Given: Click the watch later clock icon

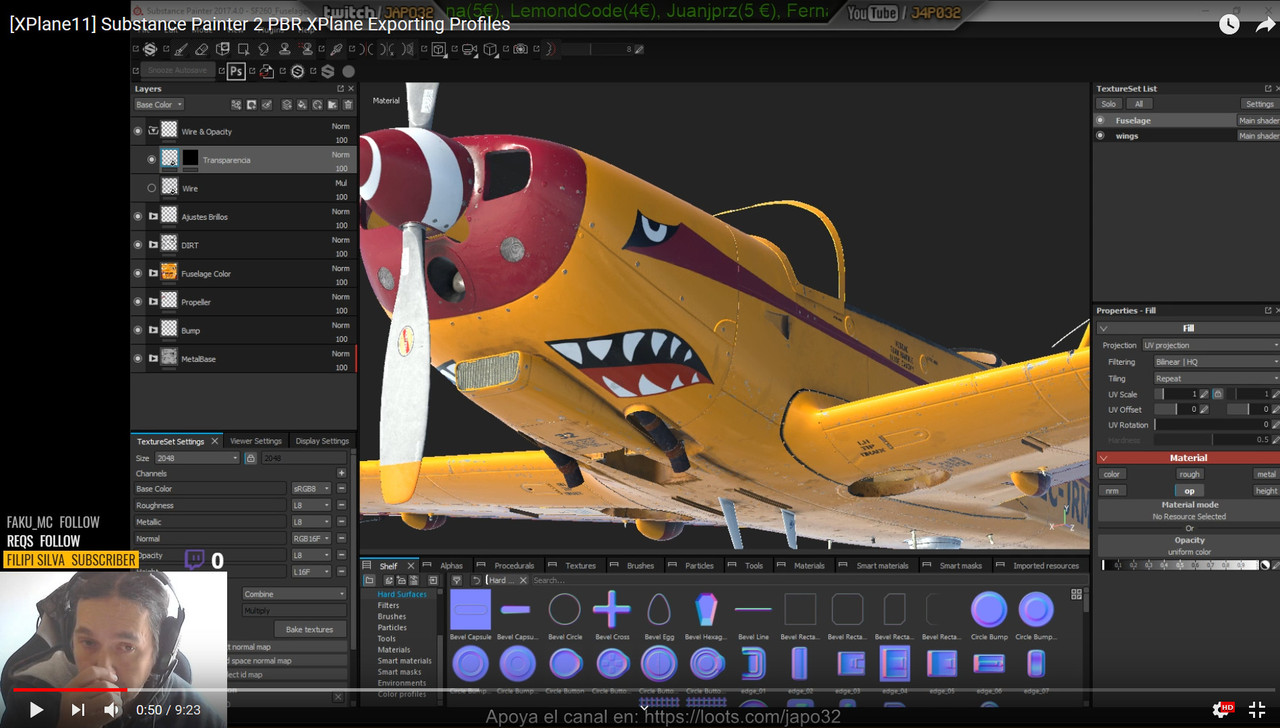Looking at the screenshot, I should click(x=1229, y=24).
